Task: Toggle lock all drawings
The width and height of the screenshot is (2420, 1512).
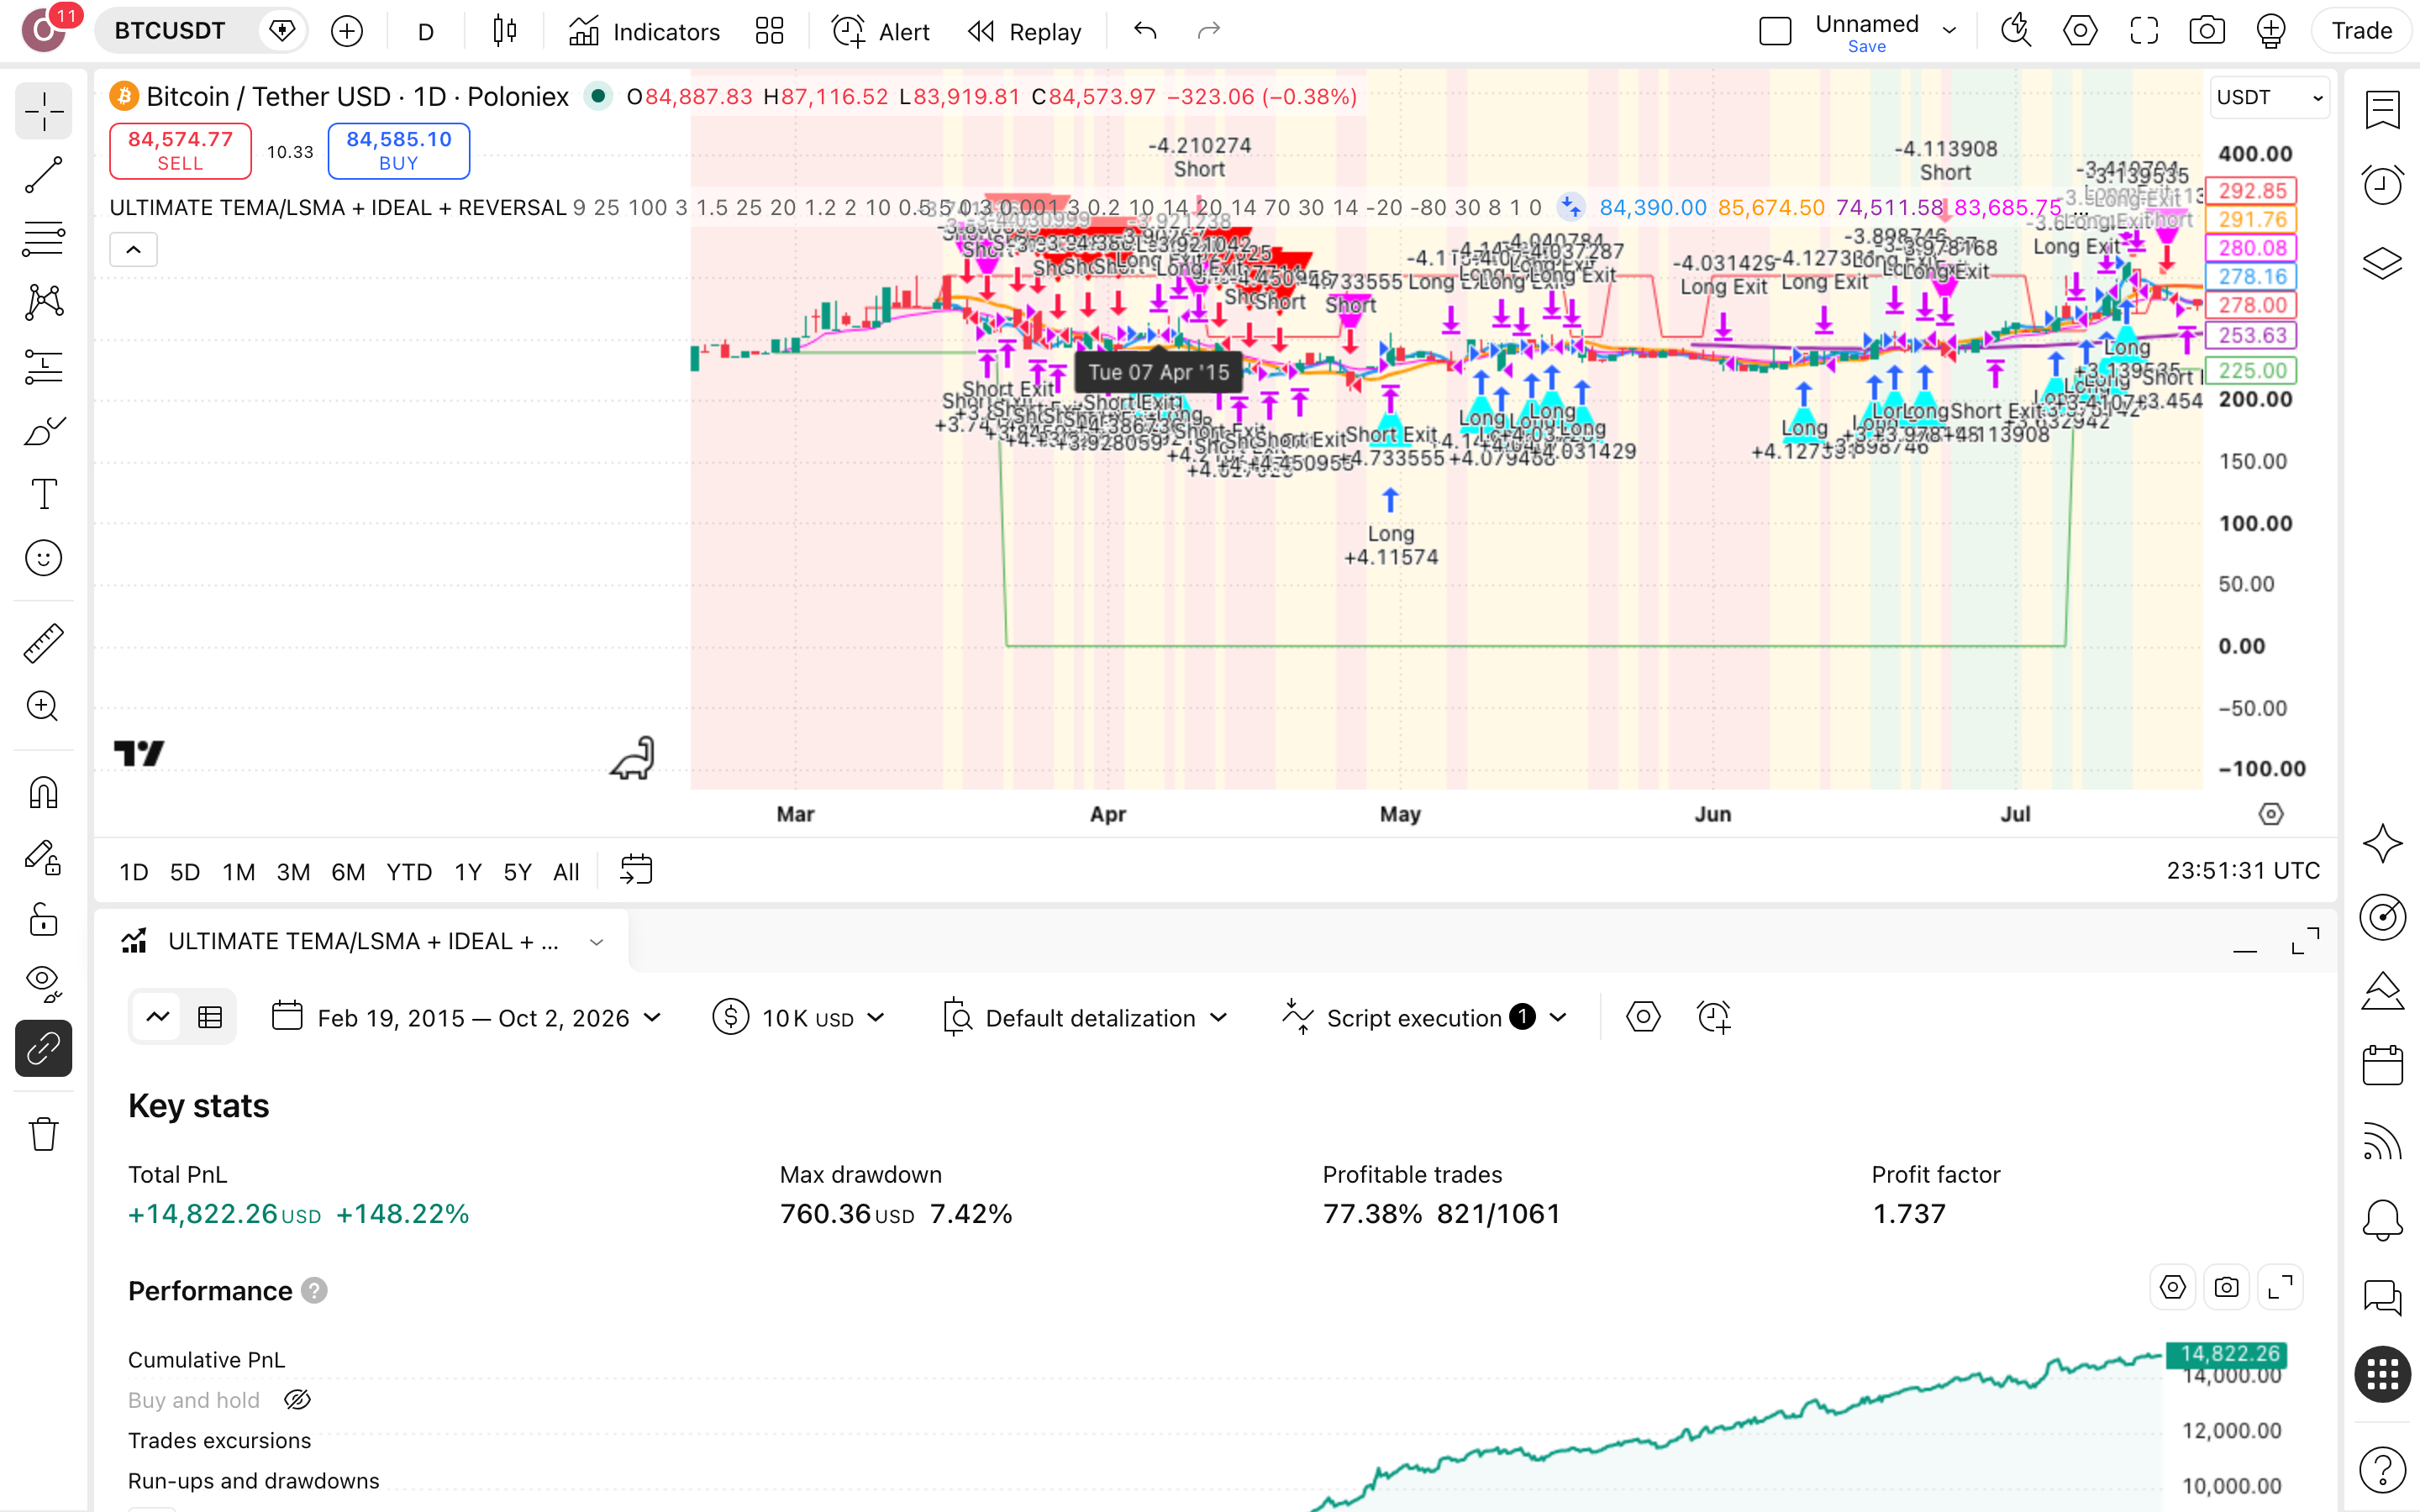Action: tap(44, 920)
